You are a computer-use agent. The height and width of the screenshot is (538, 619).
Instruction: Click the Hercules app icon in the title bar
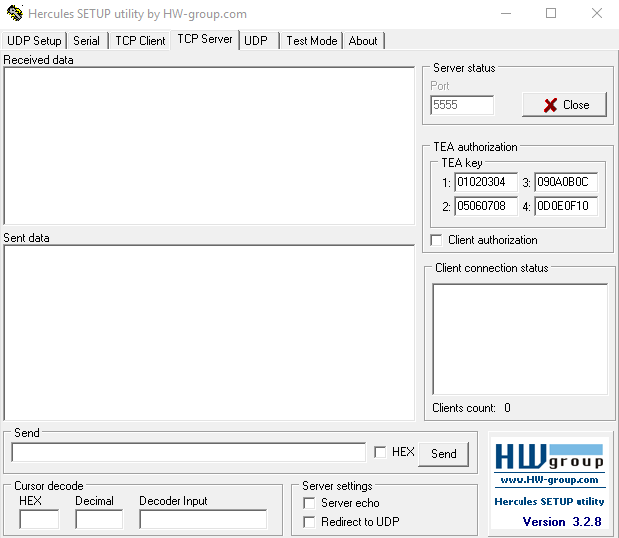[15, 13]
